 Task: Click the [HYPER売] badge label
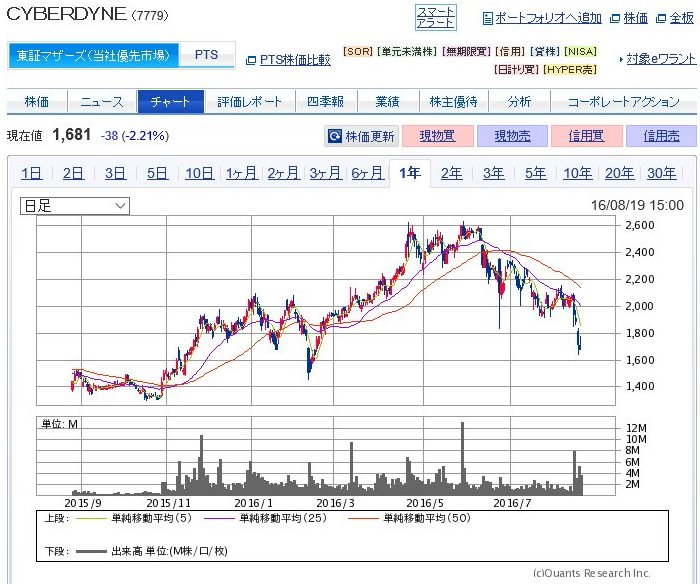tap(571, 70)
